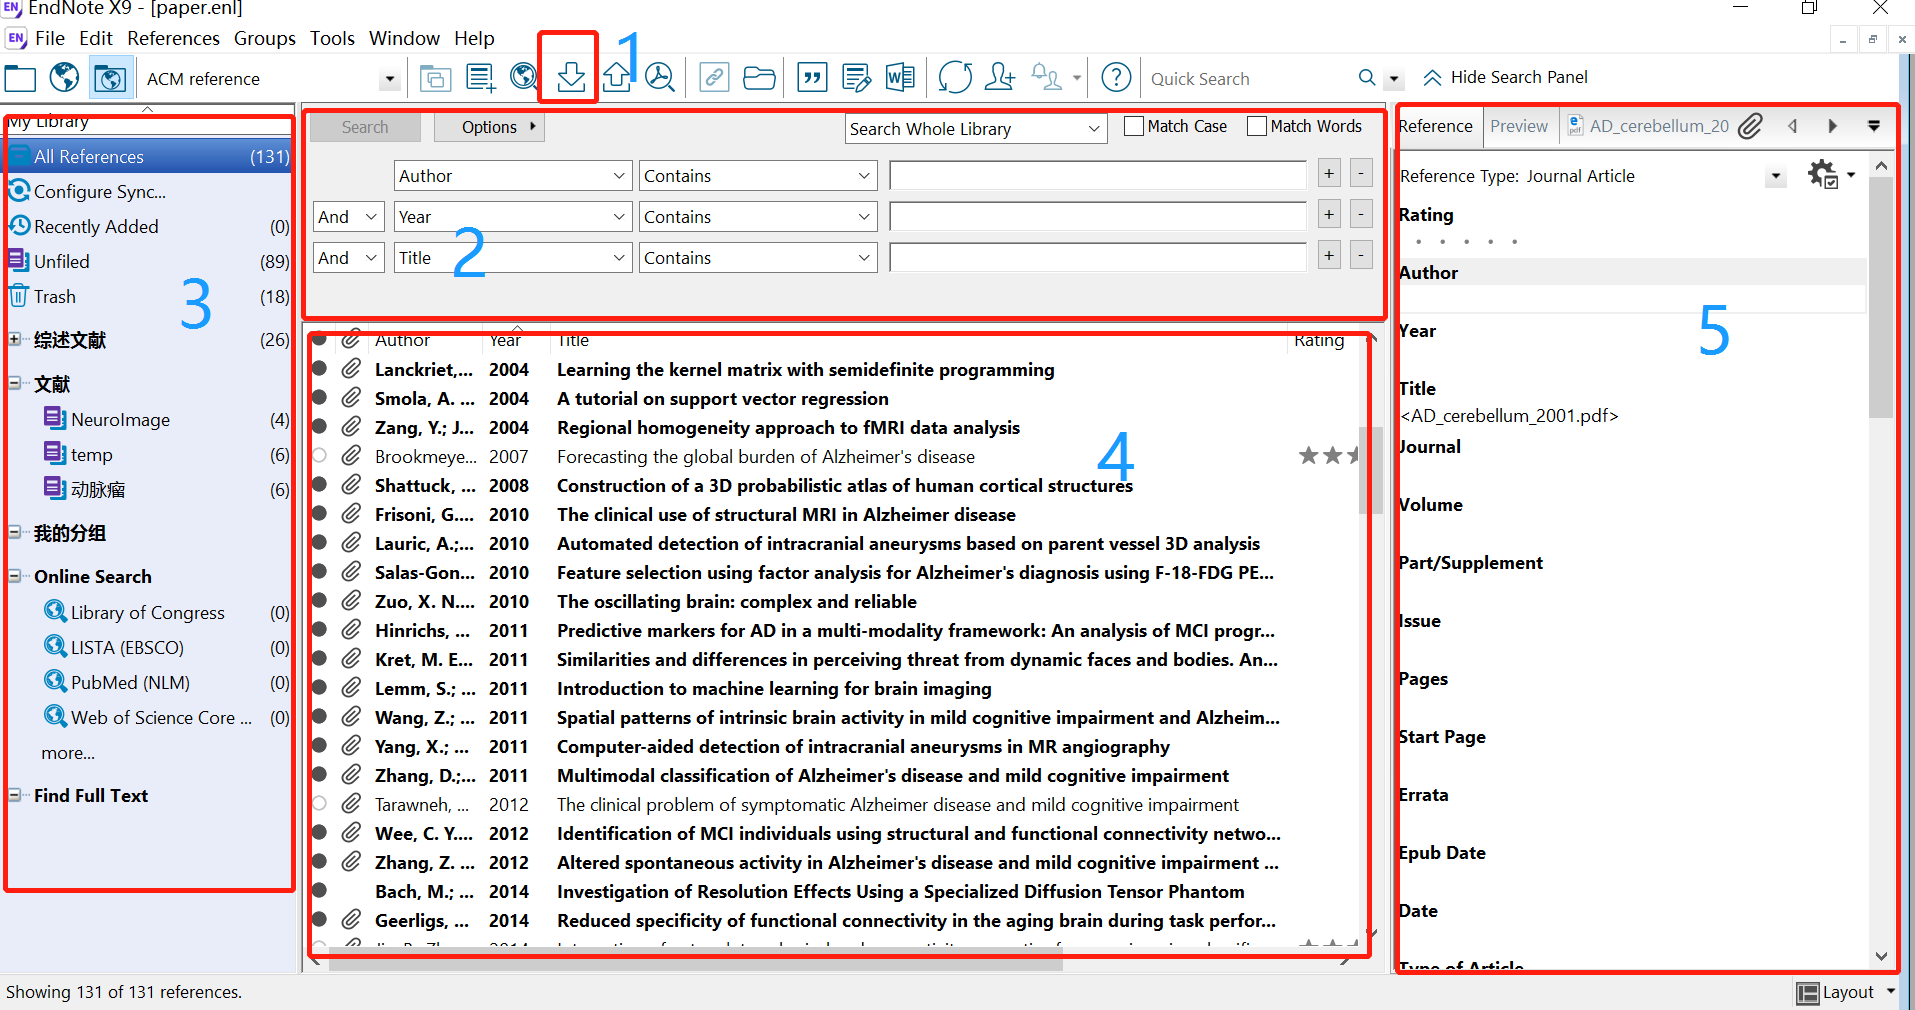Enable the Match Case checkbox
The width and height of the screenshot is (1915, 1010).
tap(1133, 126)
